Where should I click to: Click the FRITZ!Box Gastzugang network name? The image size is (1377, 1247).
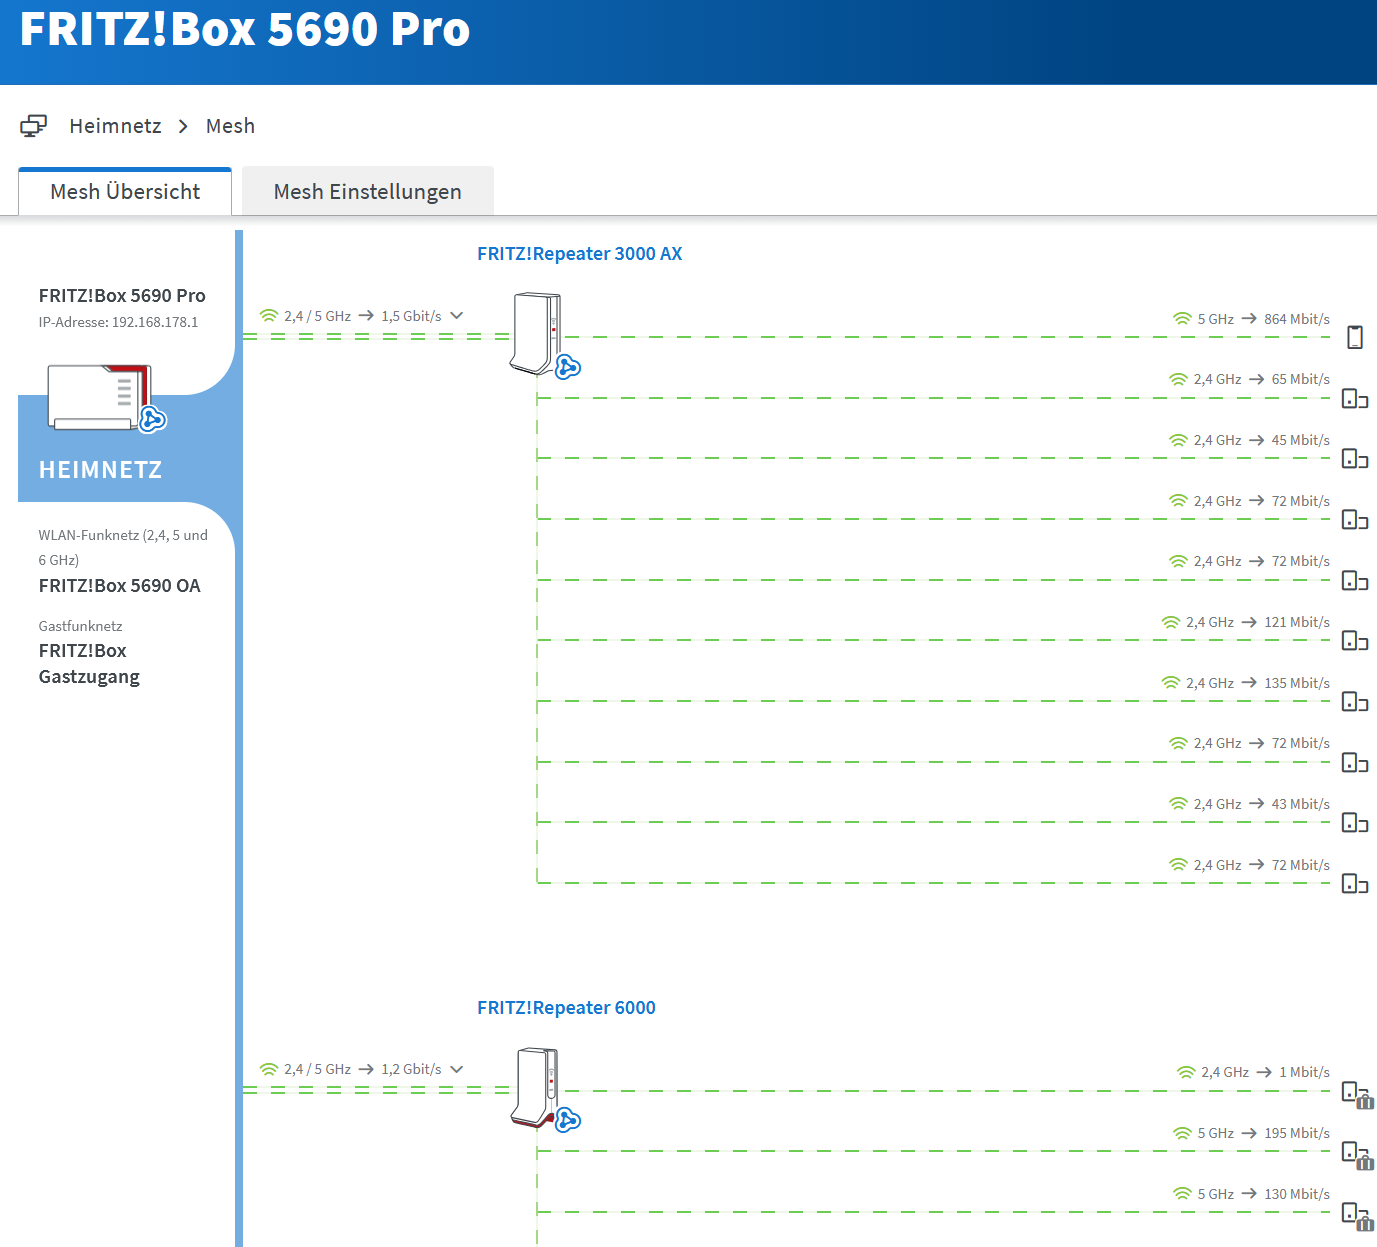pos(89,664)
